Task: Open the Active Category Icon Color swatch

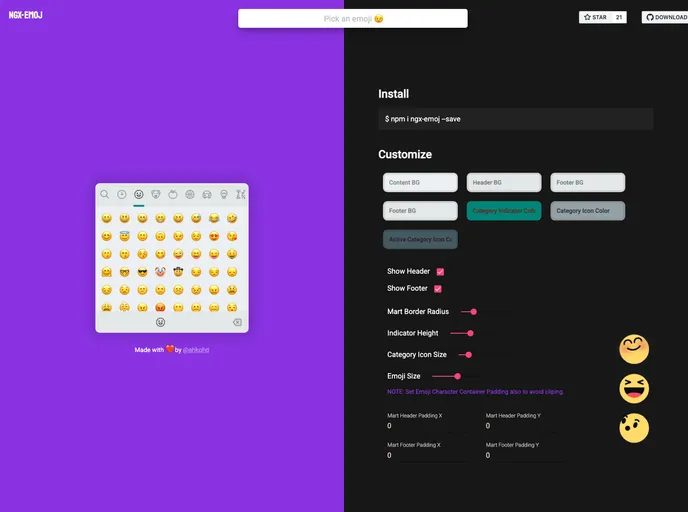Action: coord(420,239)
